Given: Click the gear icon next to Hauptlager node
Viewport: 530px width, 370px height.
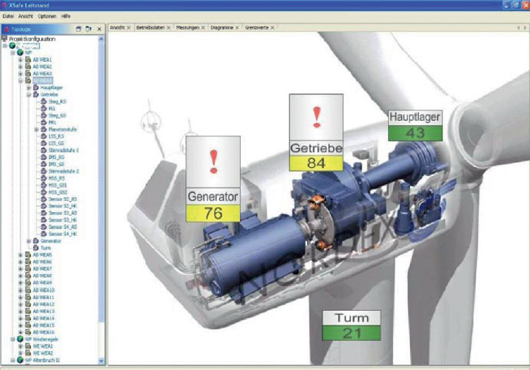Looking at the screenshot, I should pos(36,88).
